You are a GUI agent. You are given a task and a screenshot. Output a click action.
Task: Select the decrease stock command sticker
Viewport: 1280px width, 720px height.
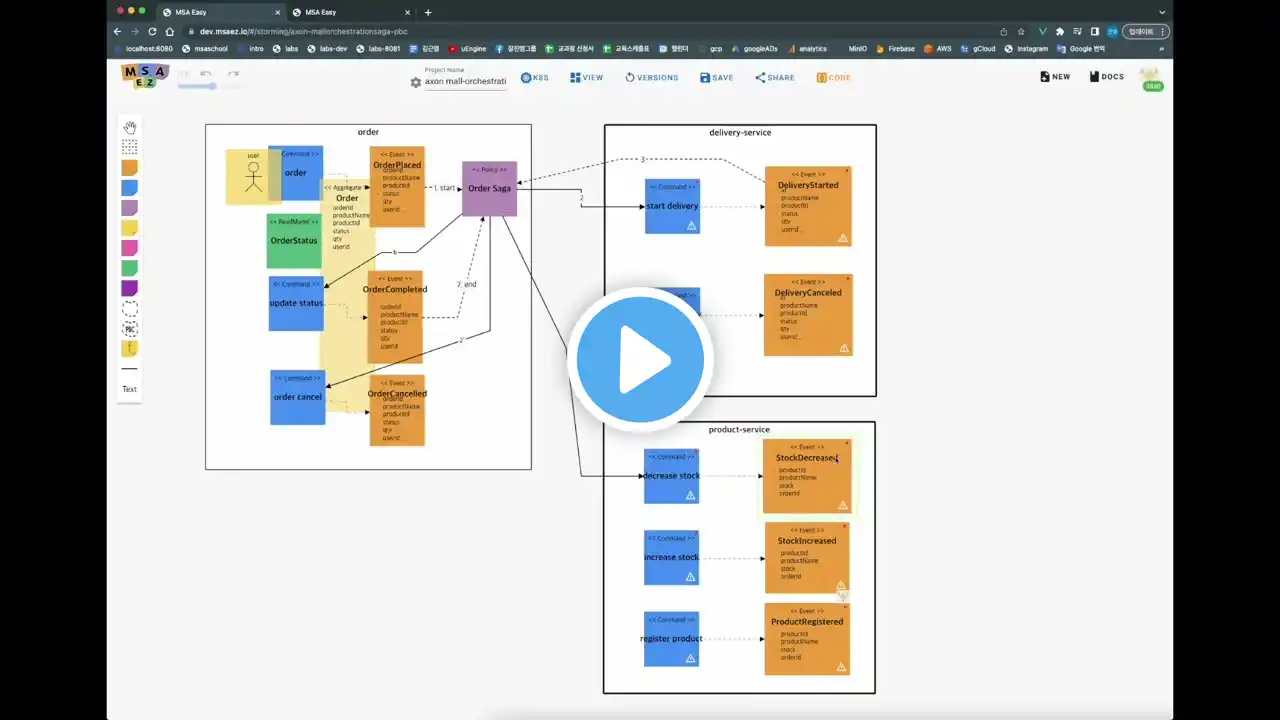point(671,476)
